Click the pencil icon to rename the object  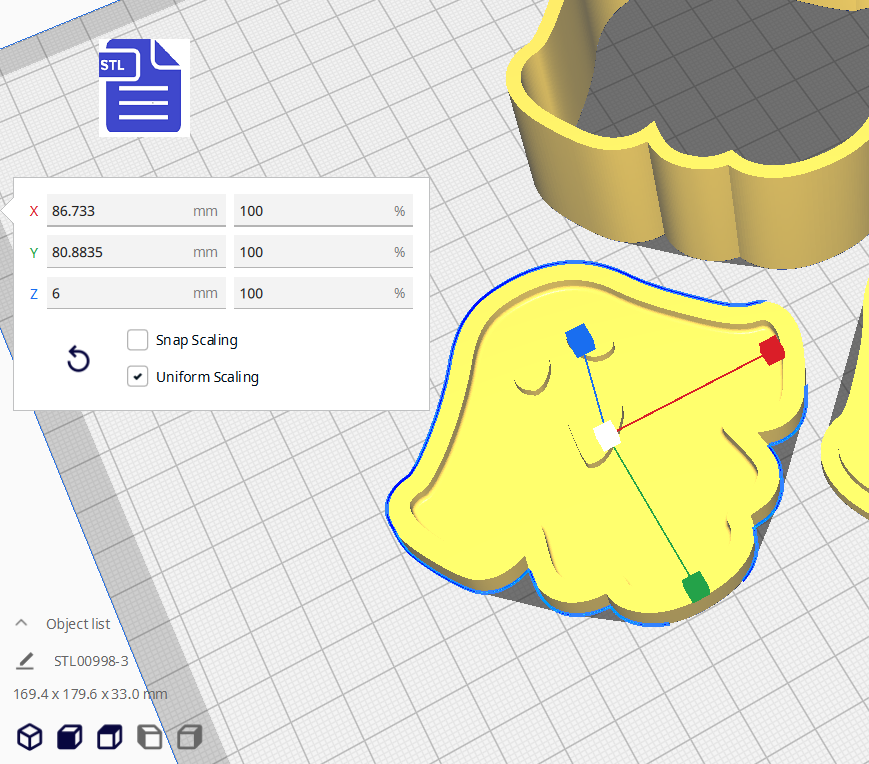coord(25,661)
